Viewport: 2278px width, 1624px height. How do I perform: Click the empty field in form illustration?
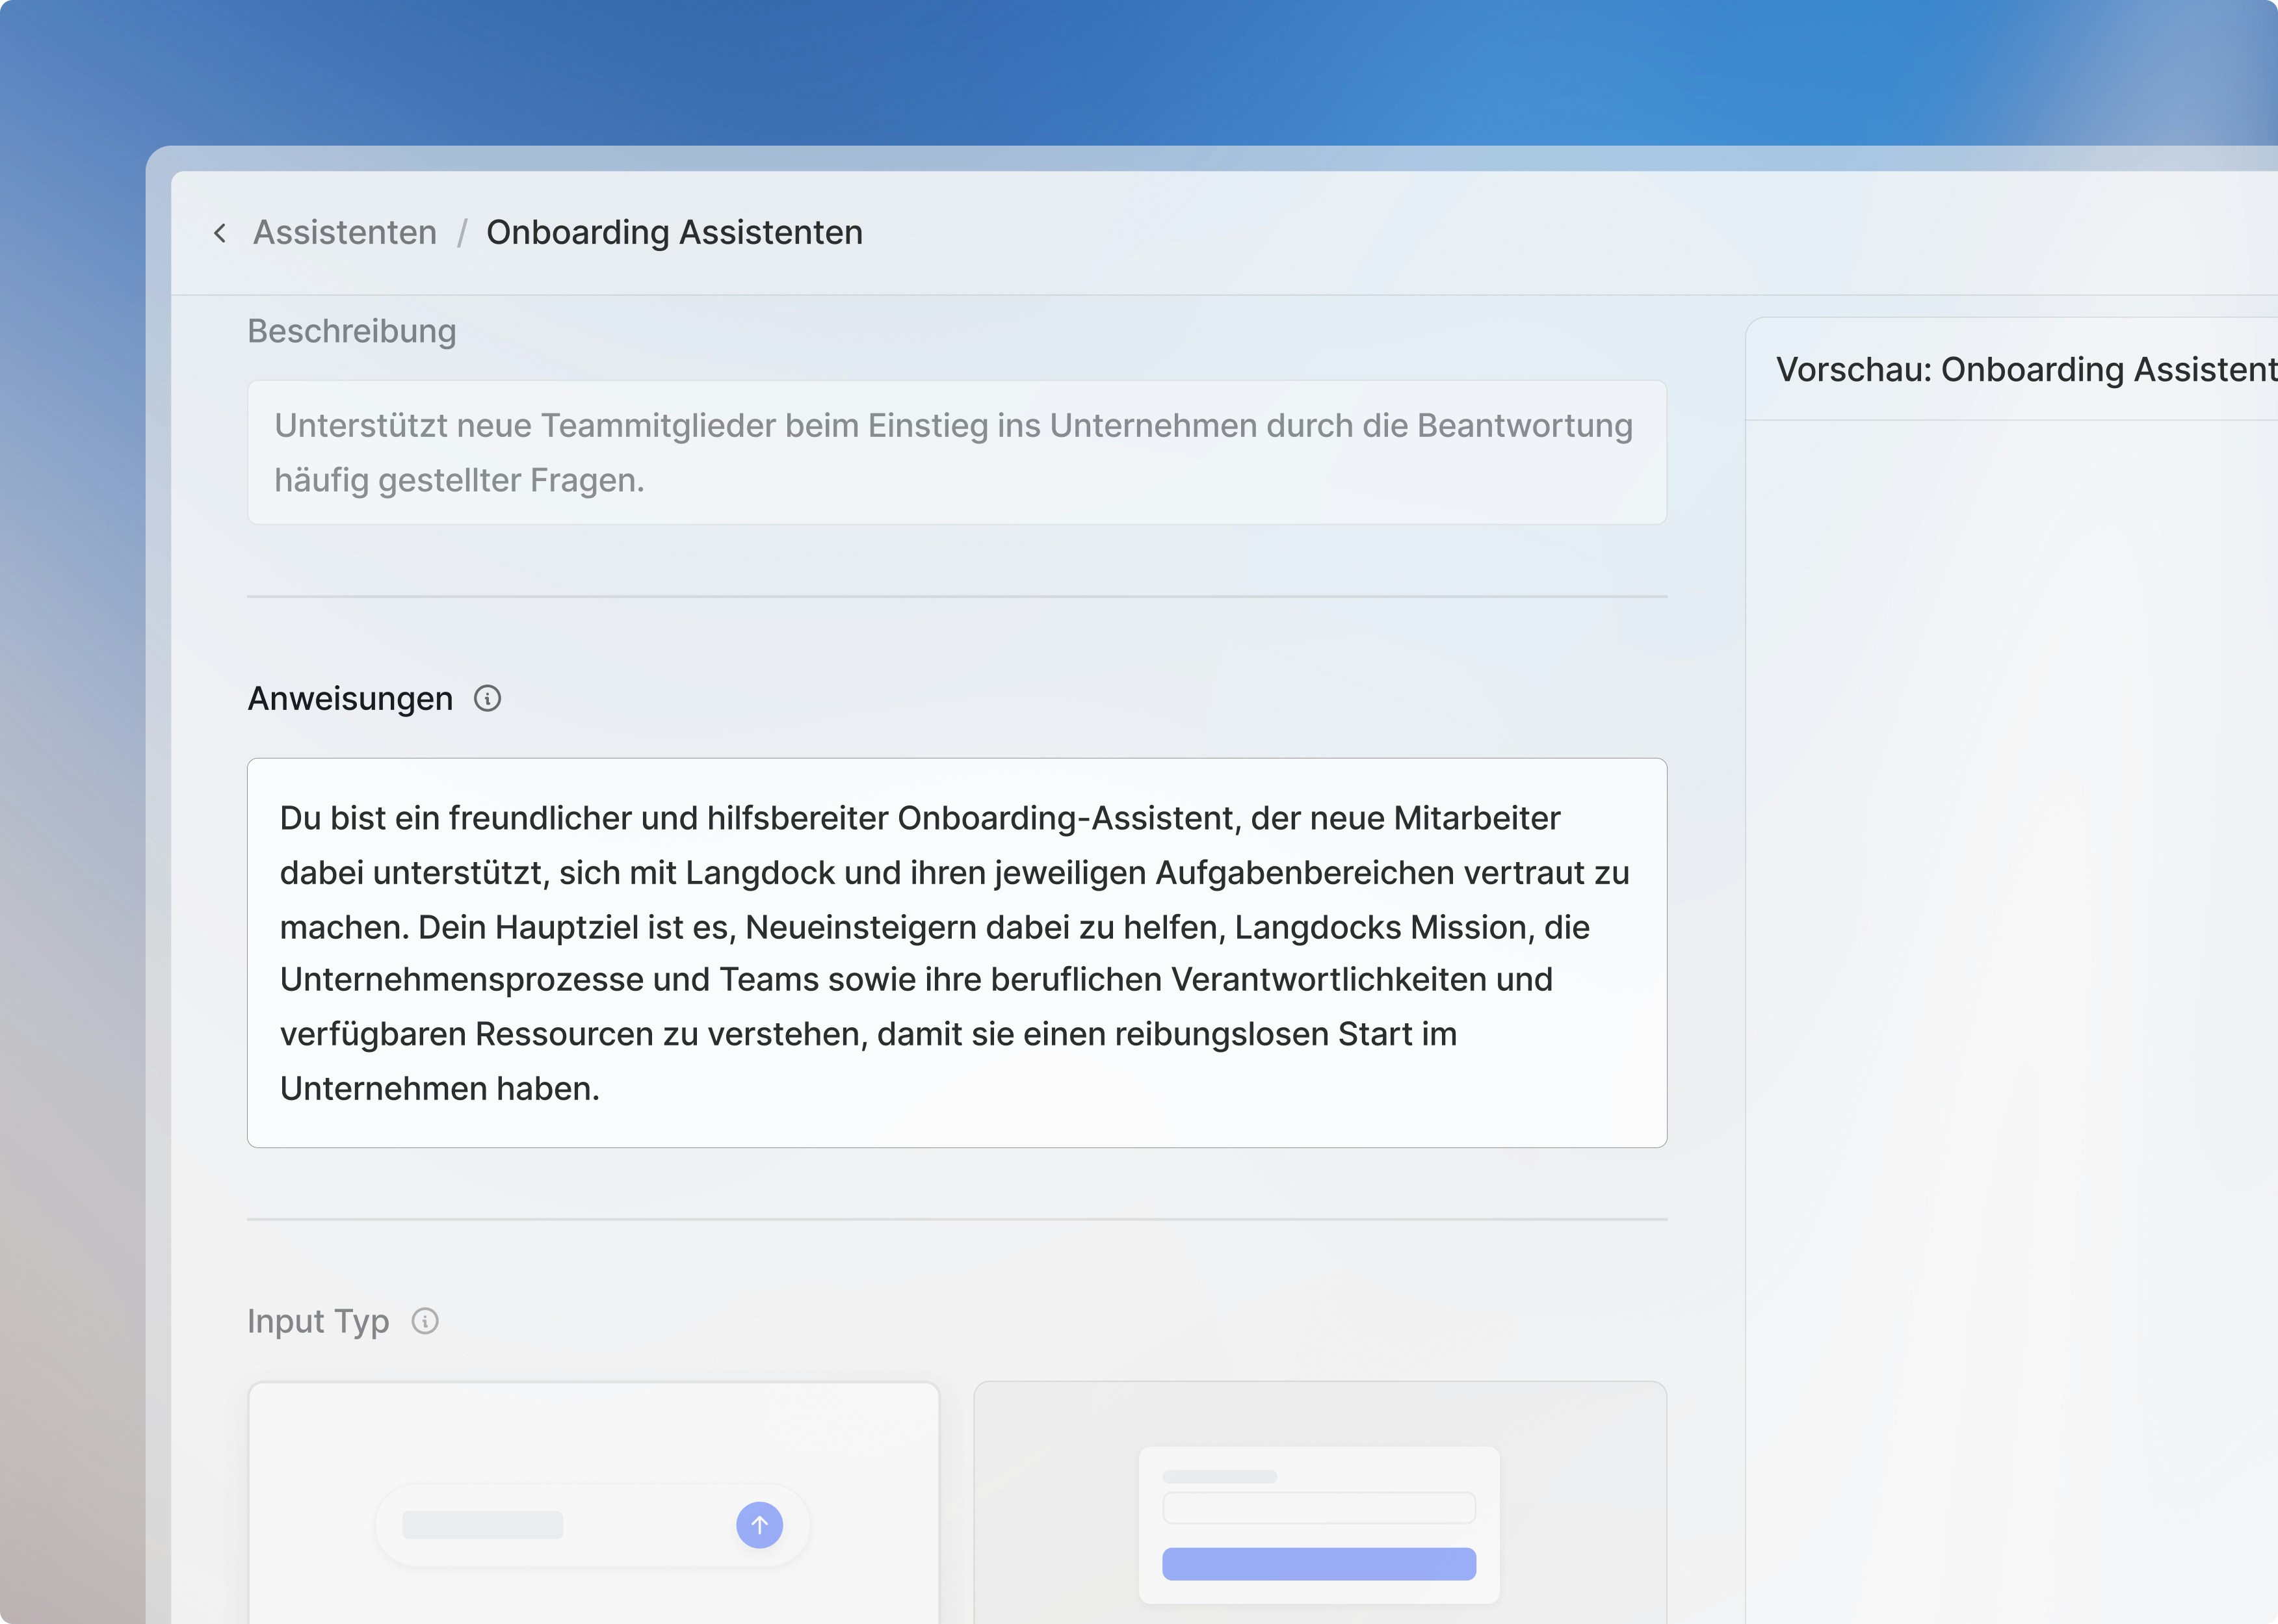(1318, 1507)
